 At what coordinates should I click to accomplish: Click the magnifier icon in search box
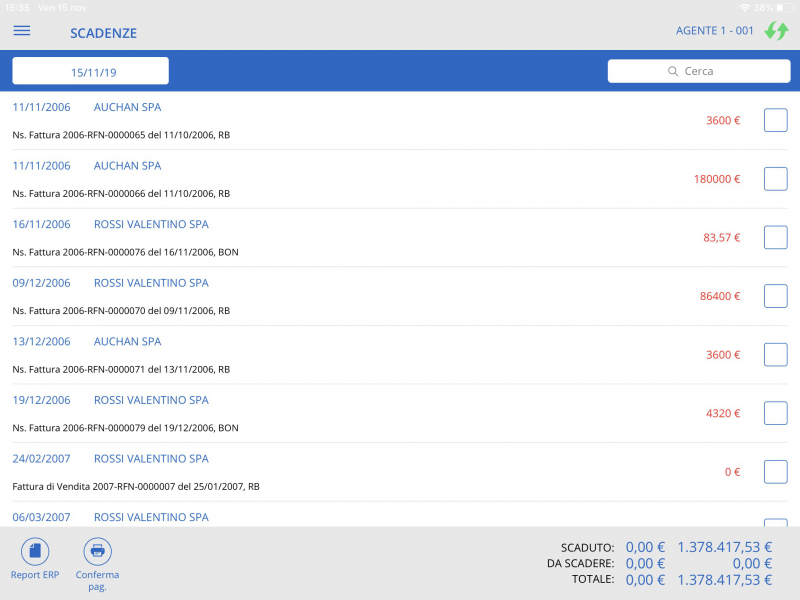coord(673,72)
